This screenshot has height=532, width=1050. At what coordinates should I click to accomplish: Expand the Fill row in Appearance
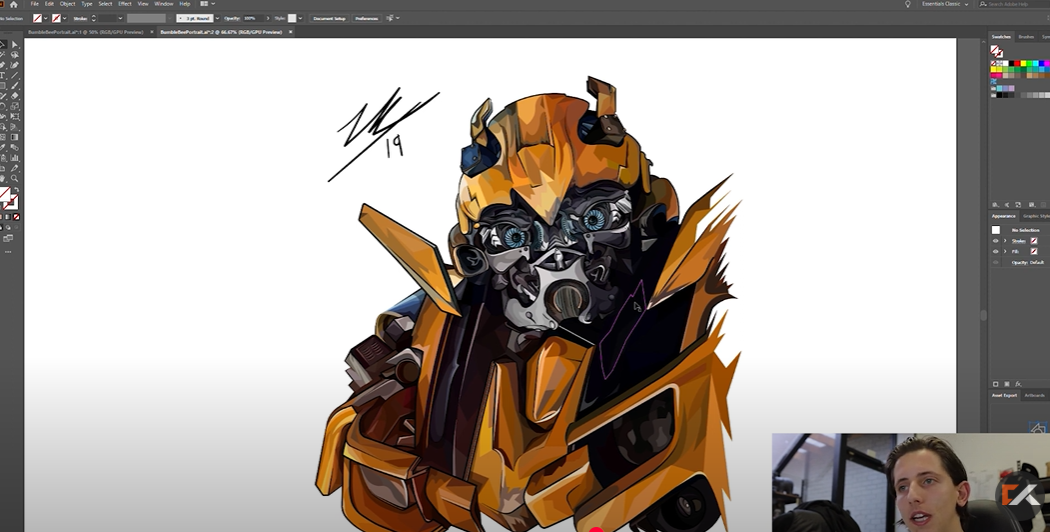point(1005,252)
